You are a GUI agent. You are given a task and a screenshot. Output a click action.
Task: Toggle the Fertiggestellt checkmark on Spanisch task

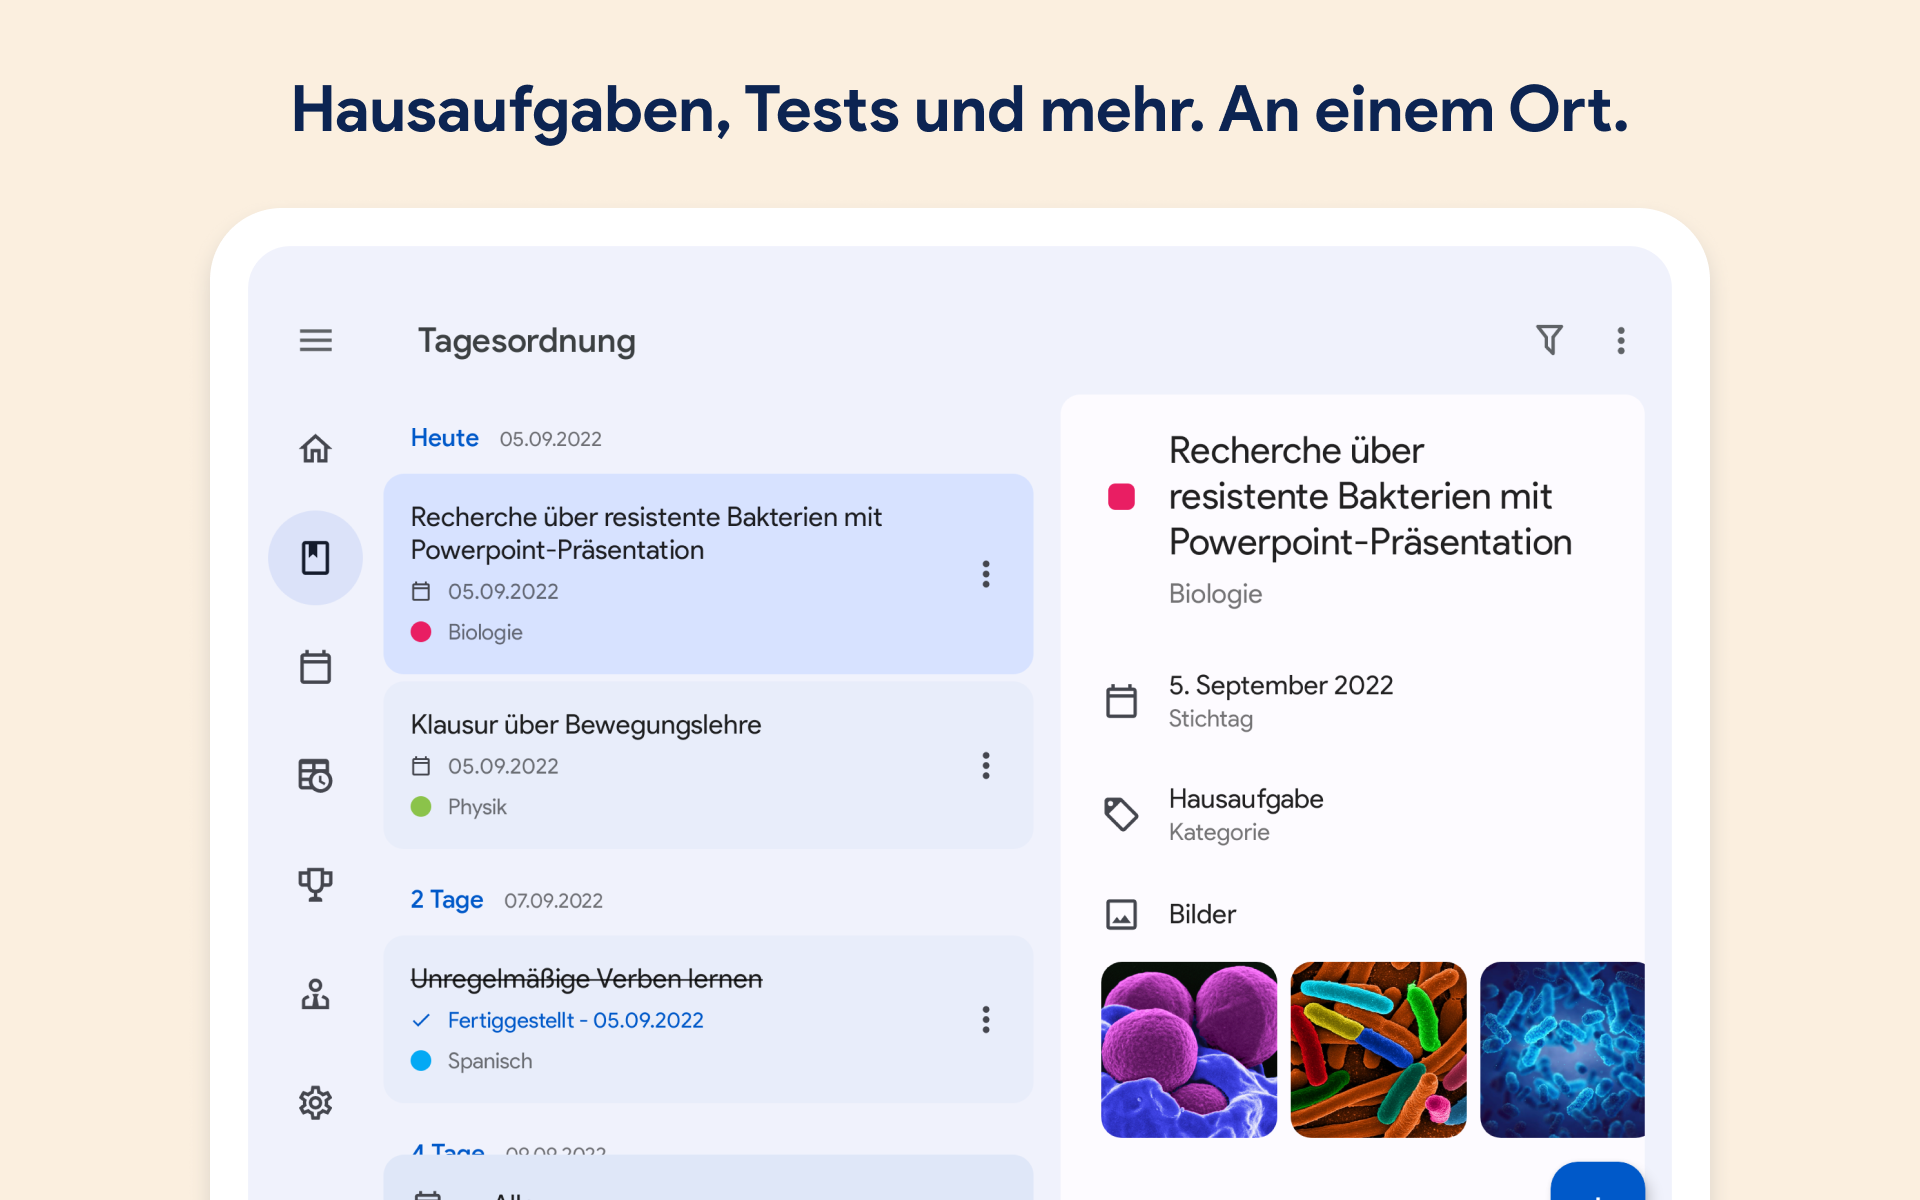(421, 1020)
